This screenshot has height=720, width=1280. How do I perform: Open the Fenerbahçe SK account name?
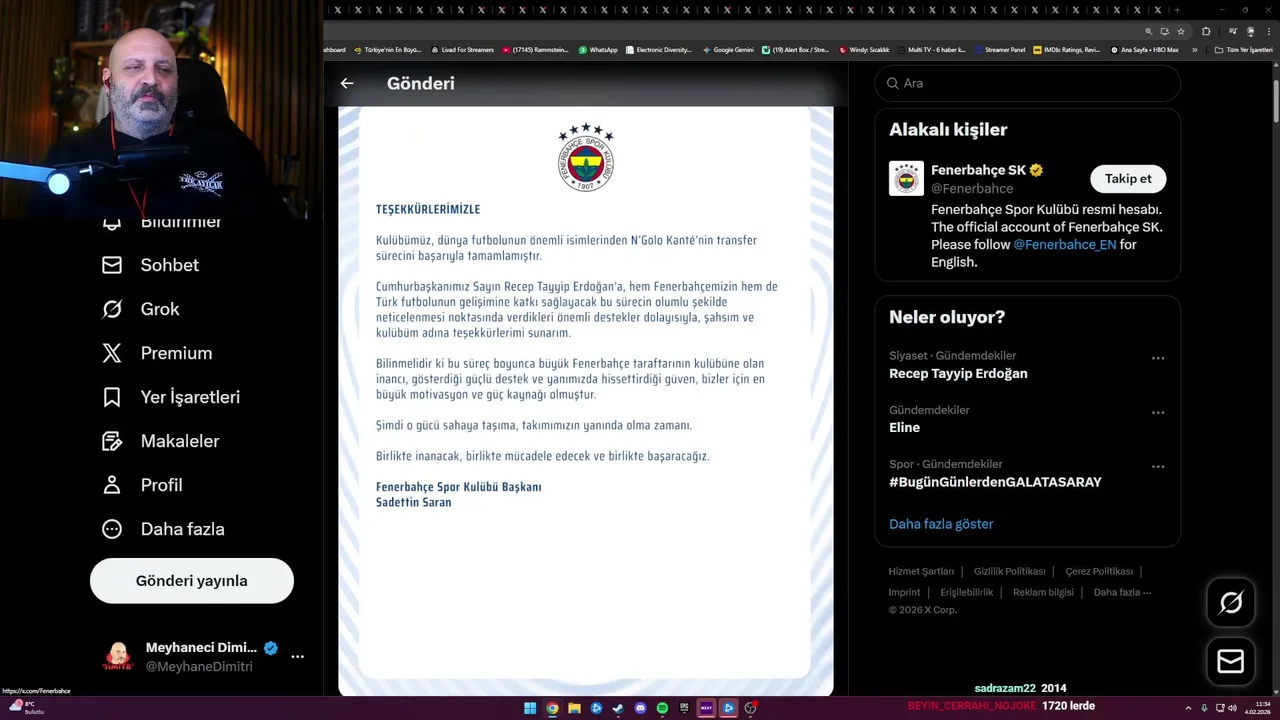(978, 170)
